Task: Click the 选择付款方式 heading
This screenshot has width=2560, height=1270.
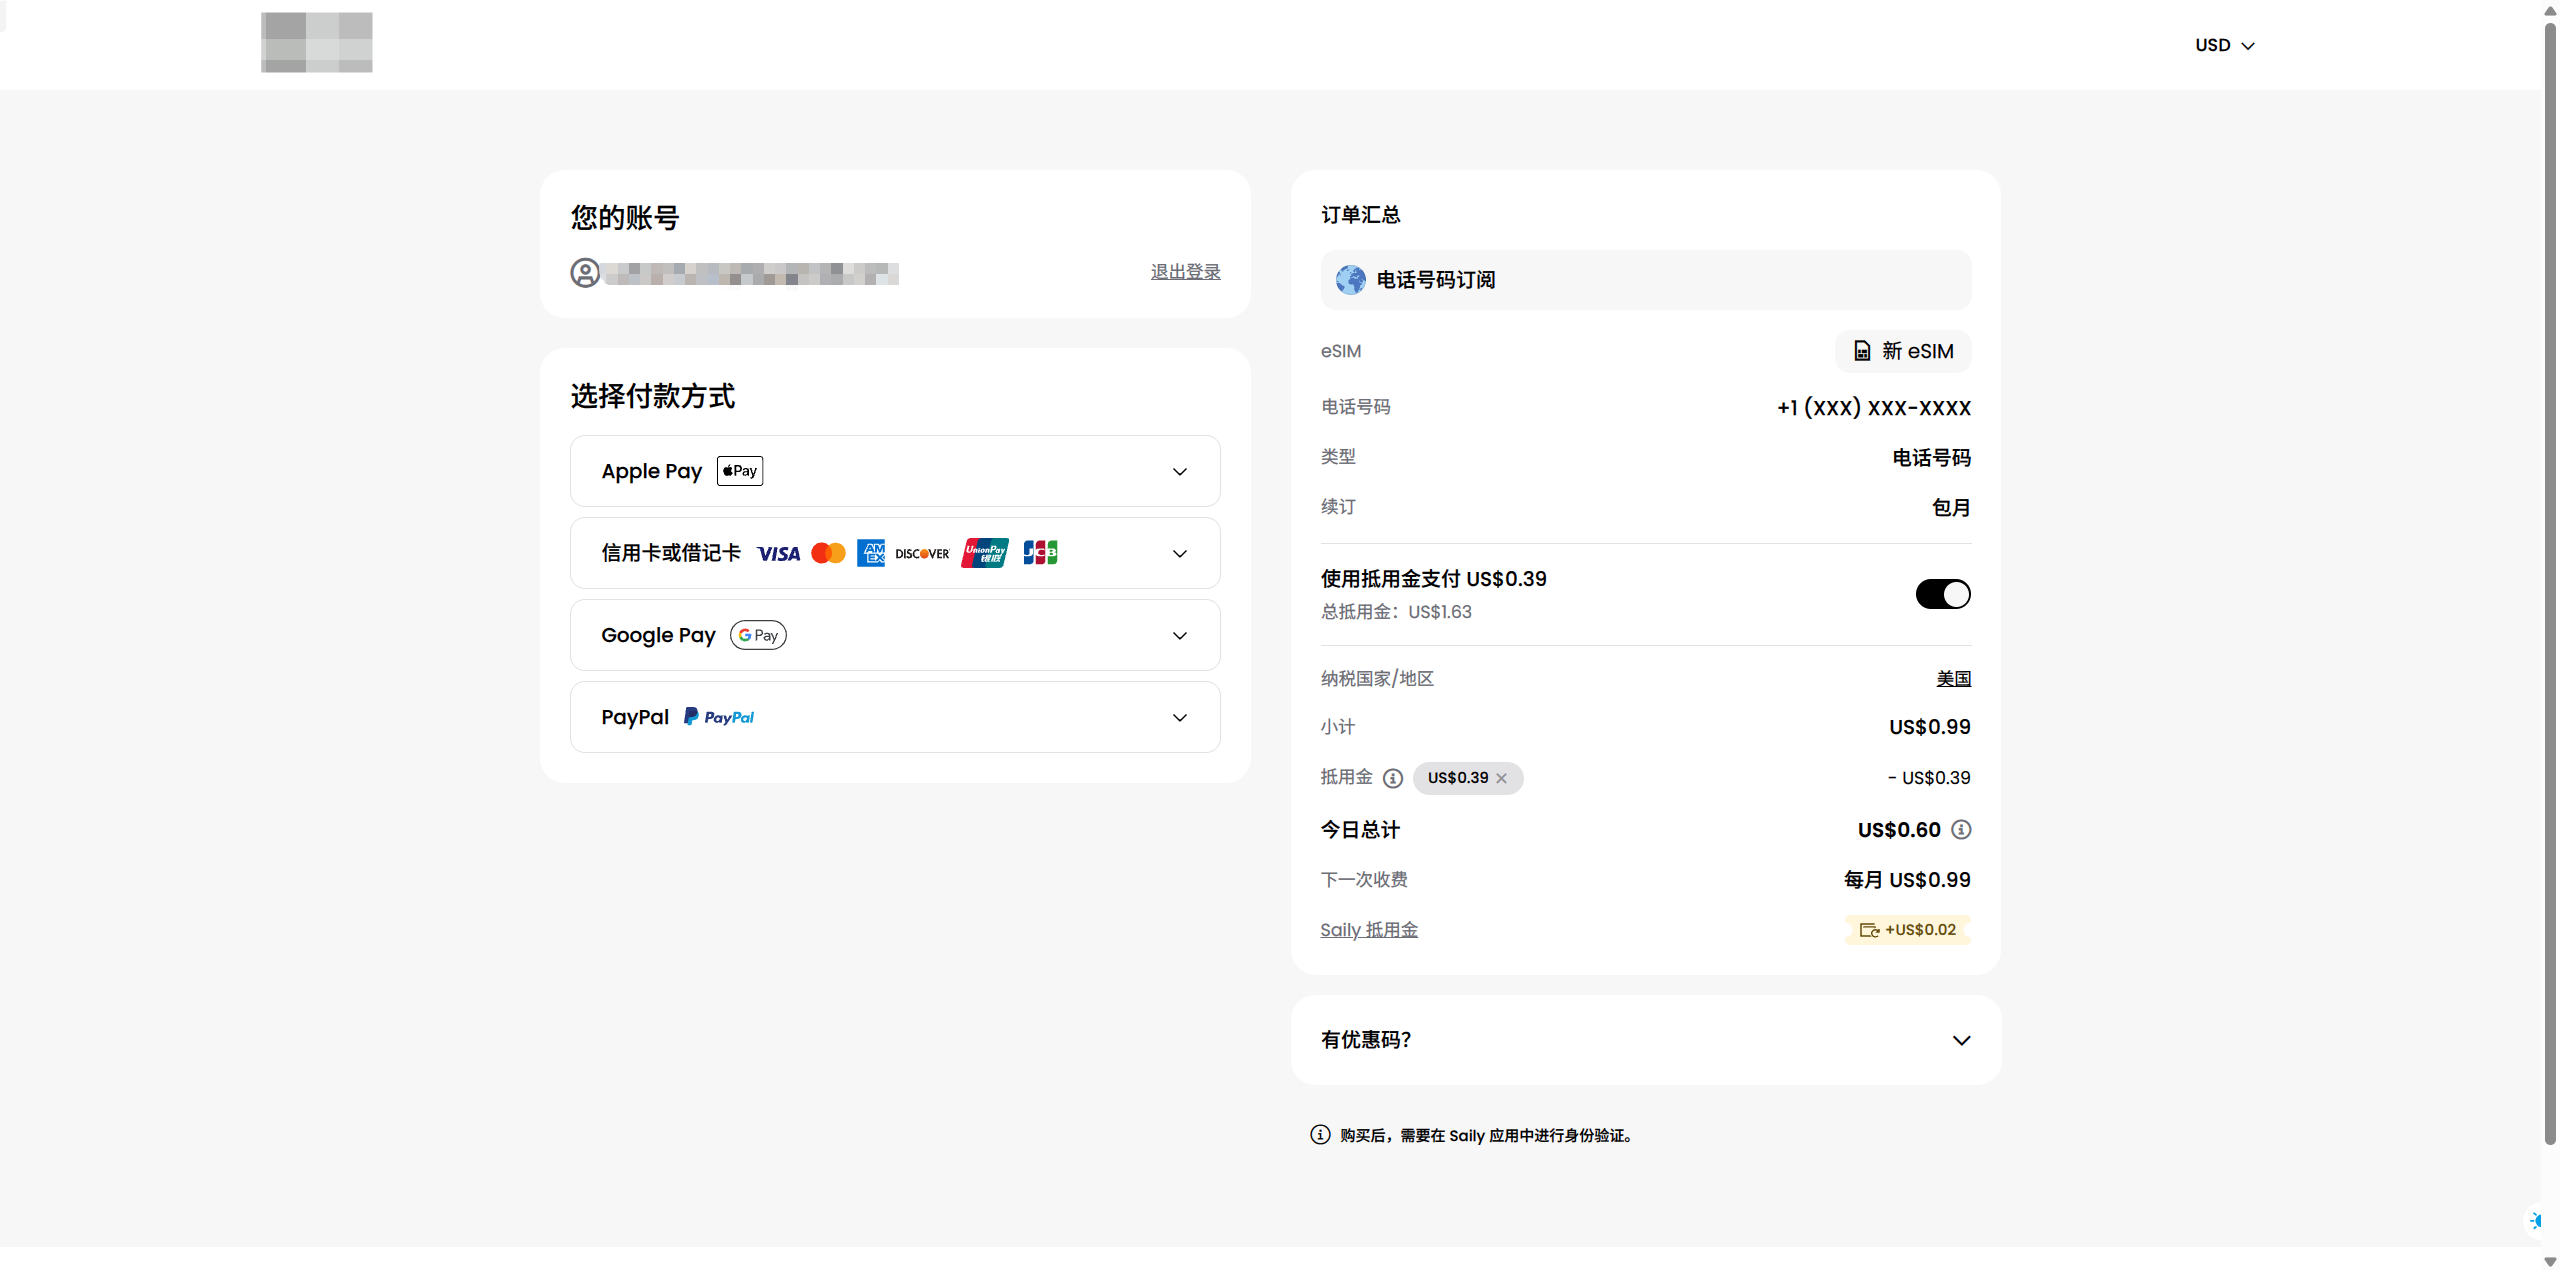Action: [653, 396]
